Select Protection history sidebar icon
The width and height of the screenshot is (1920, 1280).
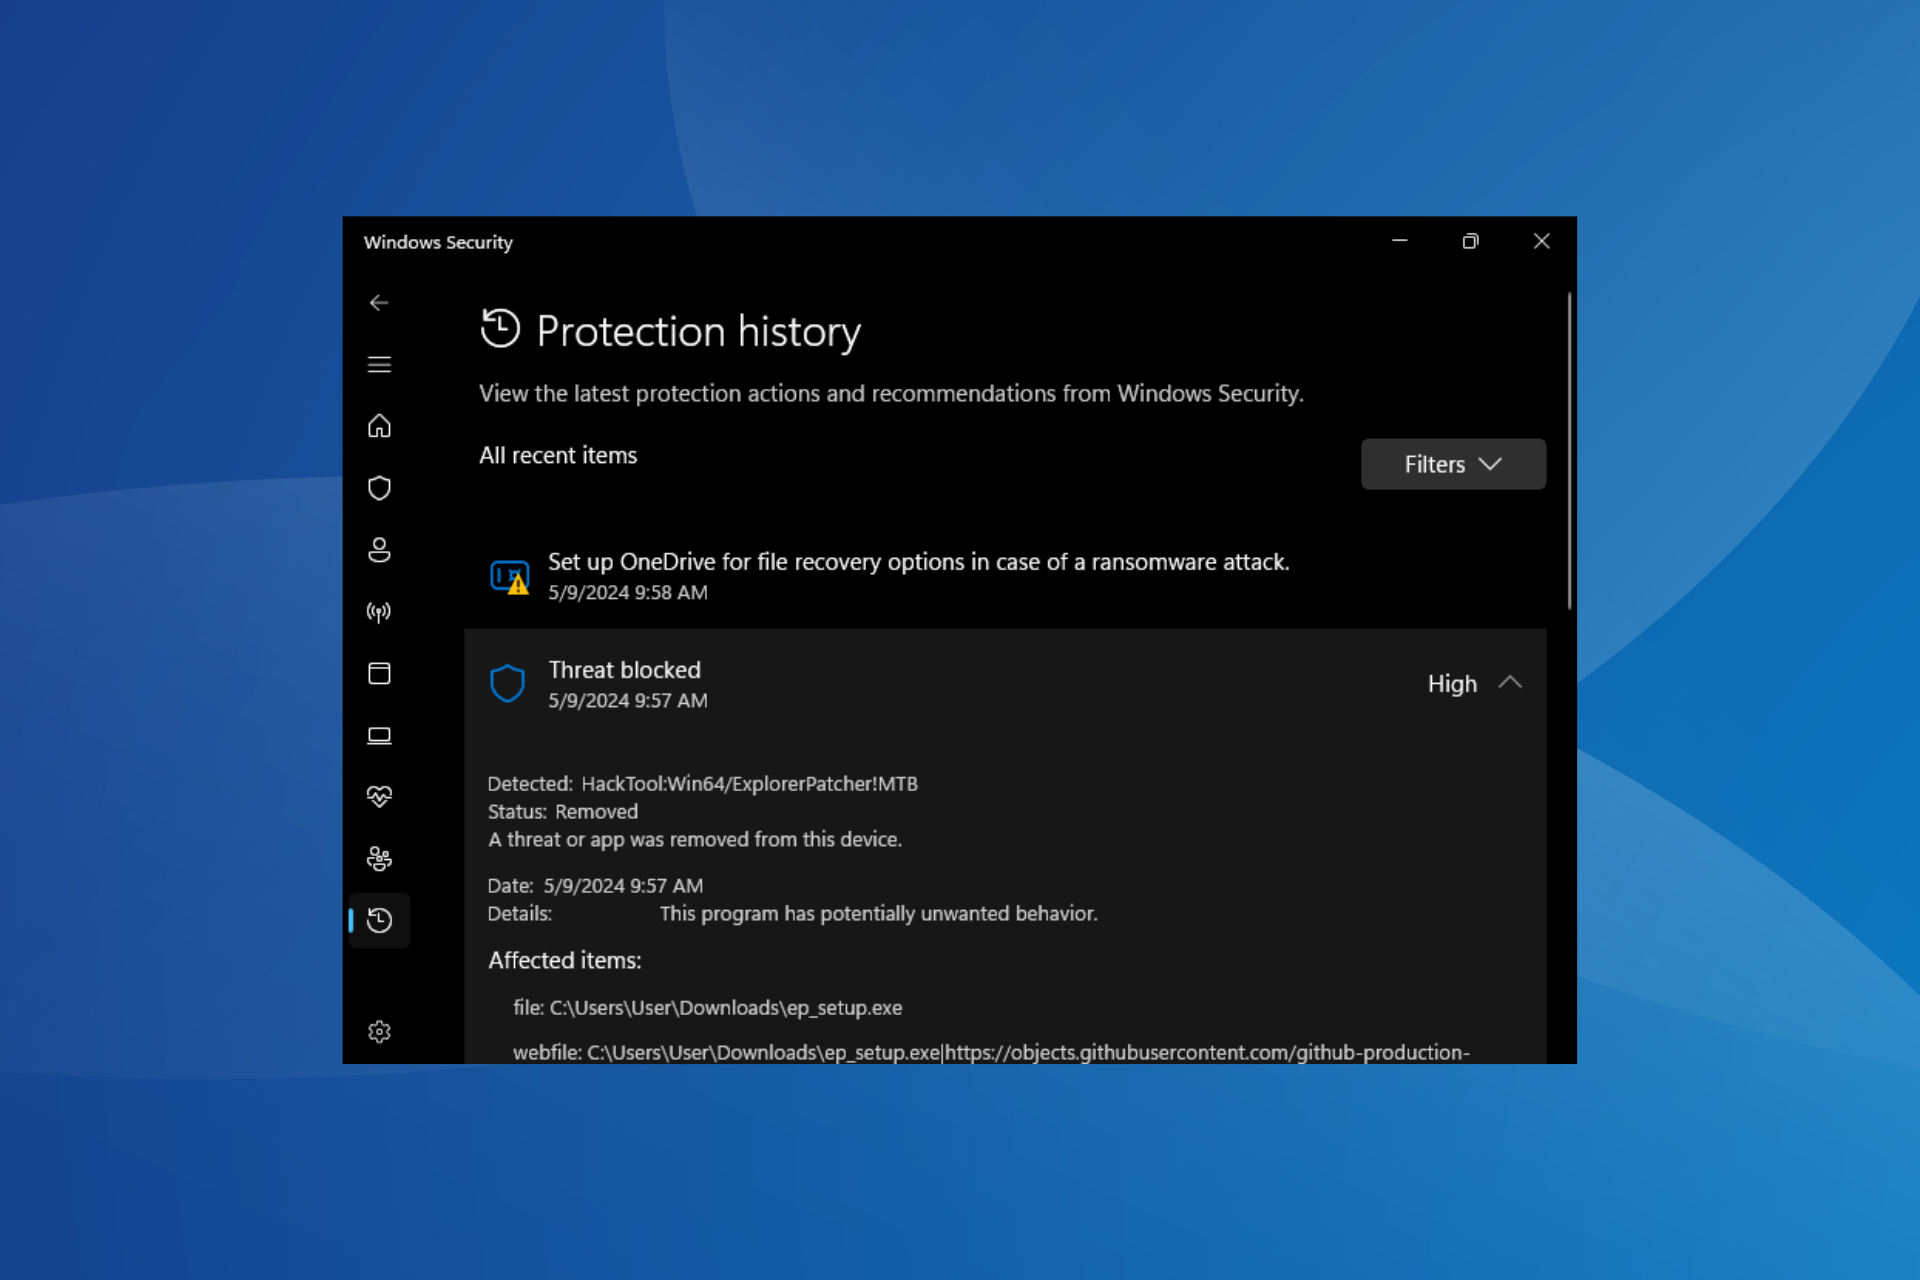point(379,920)
